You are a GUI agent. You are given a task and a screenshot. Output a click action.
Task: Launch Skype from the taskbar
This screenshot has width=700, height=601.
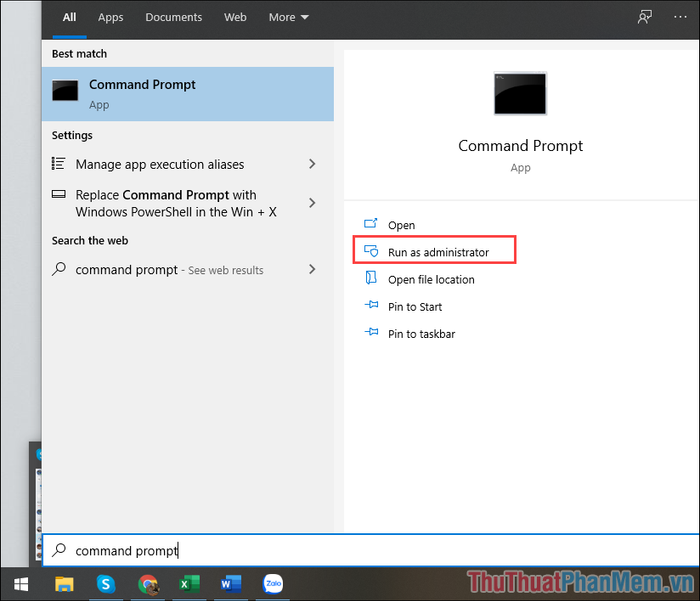pos(106,584)
